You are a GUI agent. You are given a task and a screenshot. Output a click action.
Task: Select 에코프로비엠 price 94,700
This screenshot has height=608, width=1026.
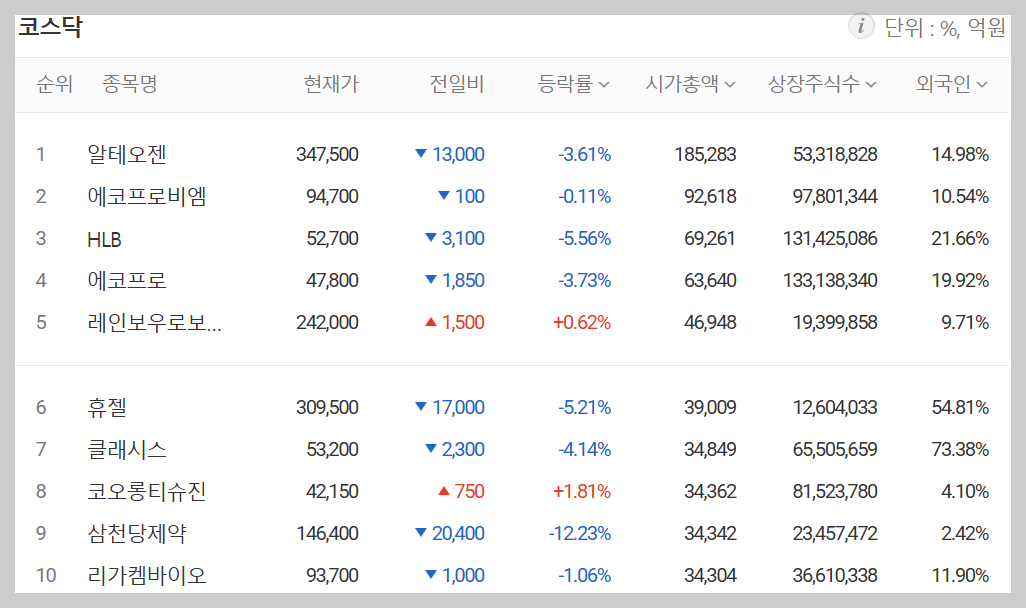click(332, 196)
